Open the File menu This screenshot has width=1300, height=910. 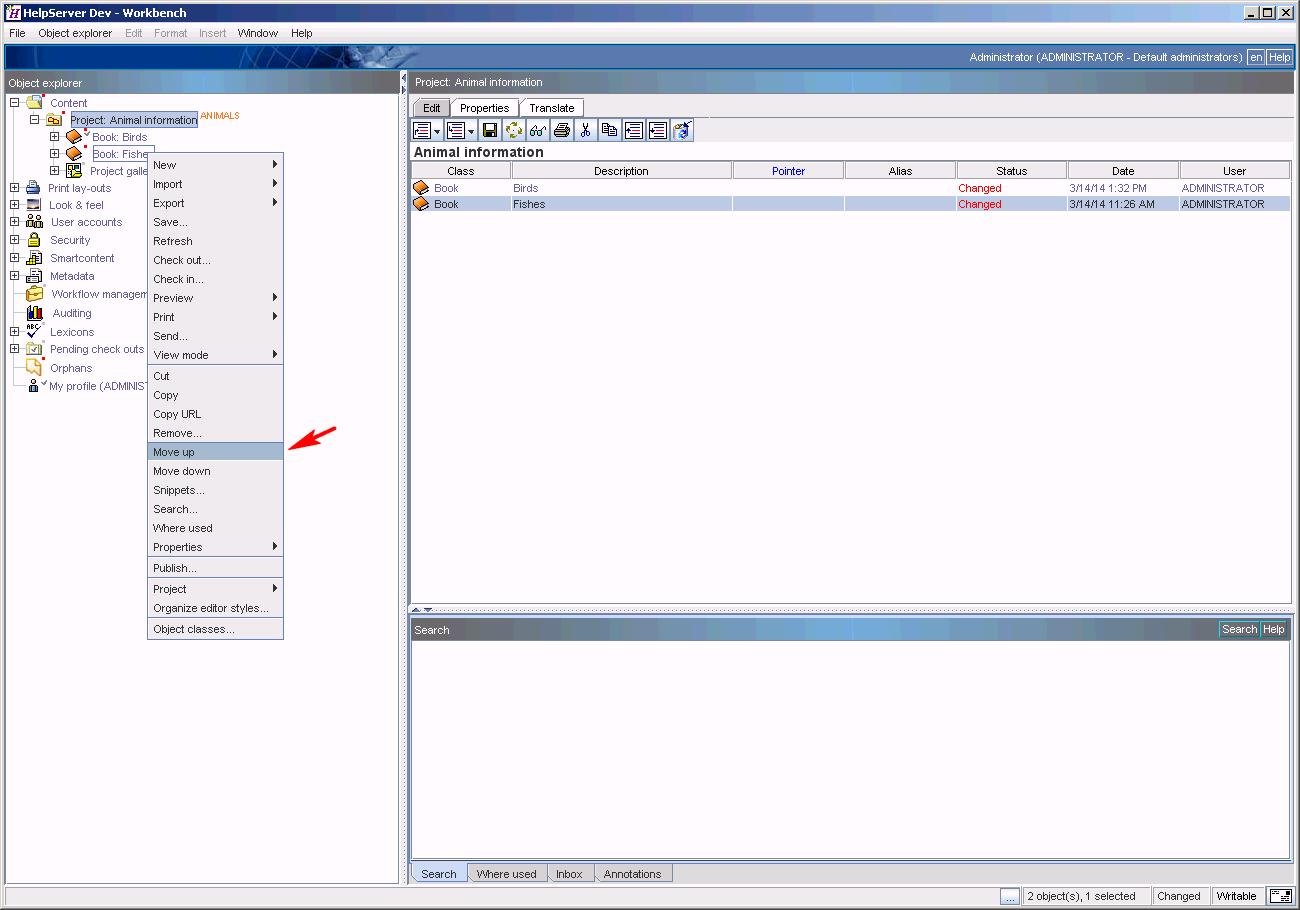[17, 33]
